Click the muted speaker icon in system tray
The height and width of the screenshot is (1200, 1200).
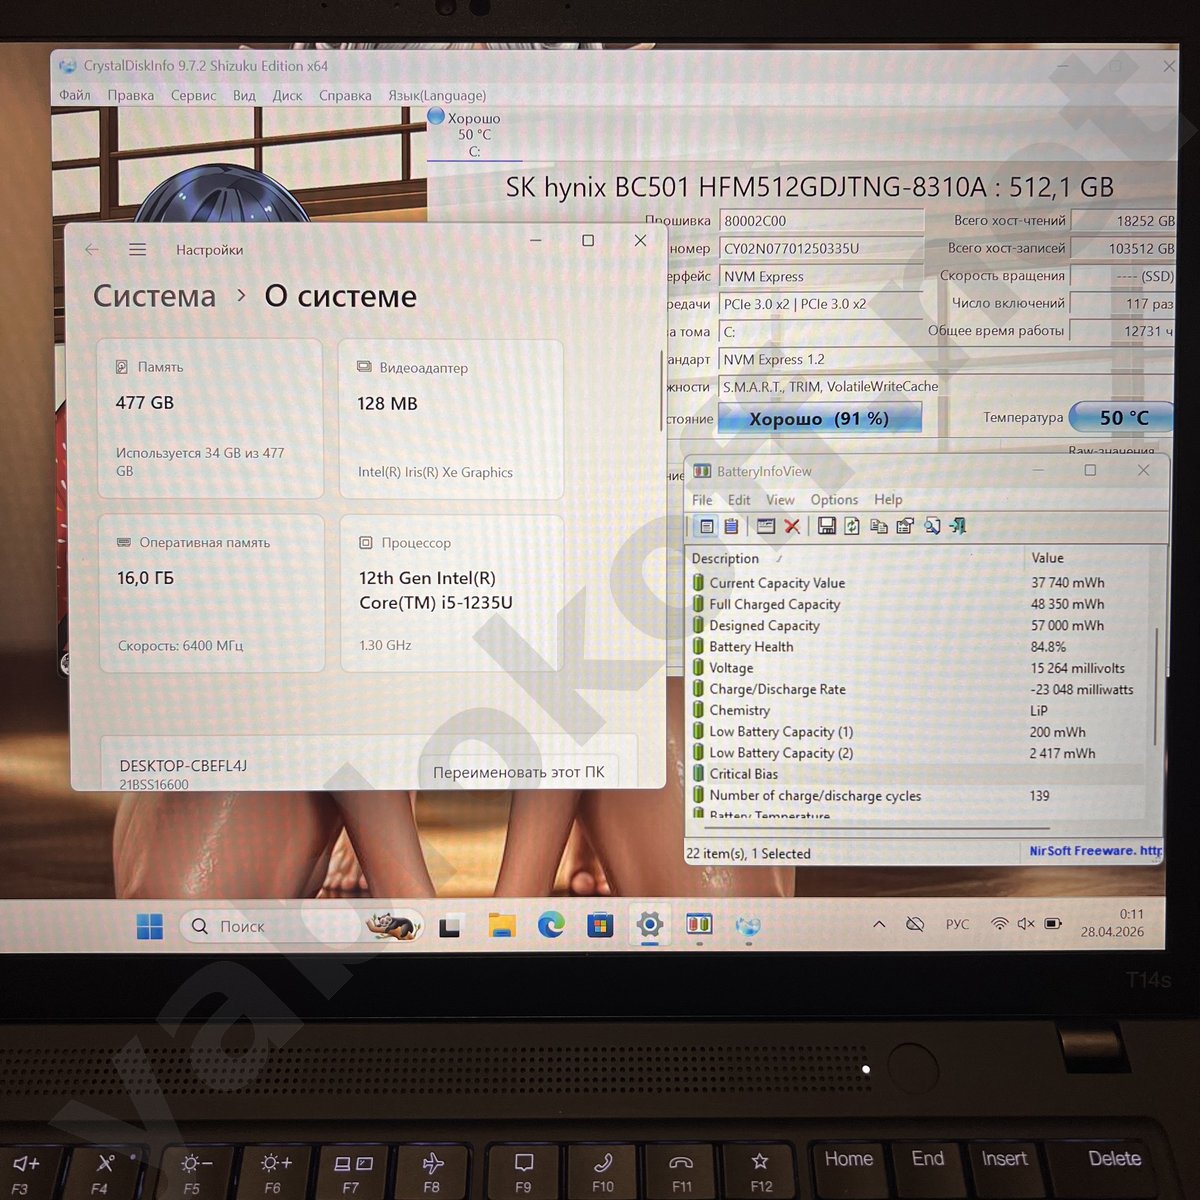pyautogui.click(x=1026, y=924)
